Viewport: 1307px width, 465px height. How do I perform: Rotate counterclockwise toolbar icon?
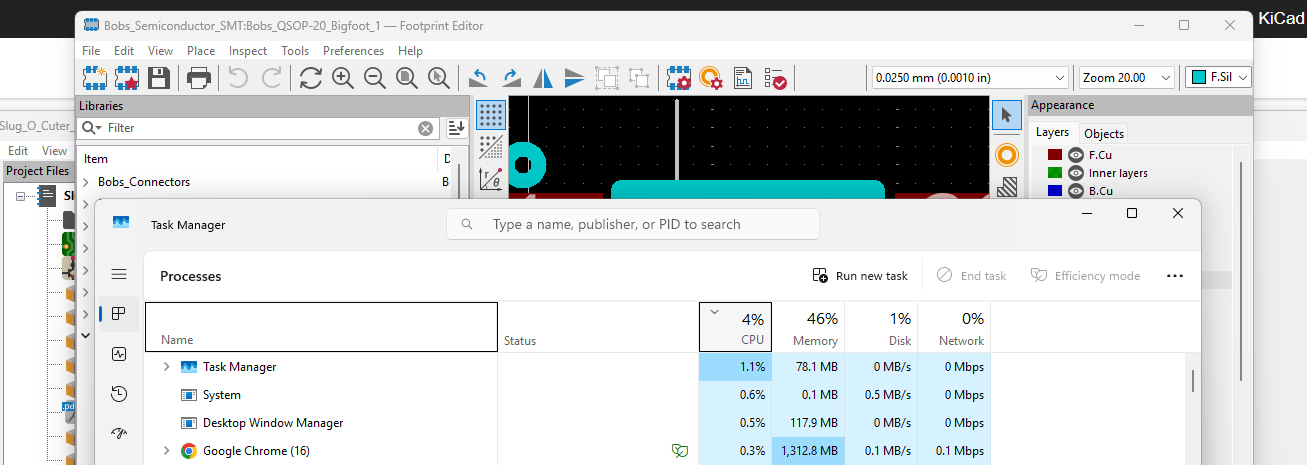pos(478,77)
